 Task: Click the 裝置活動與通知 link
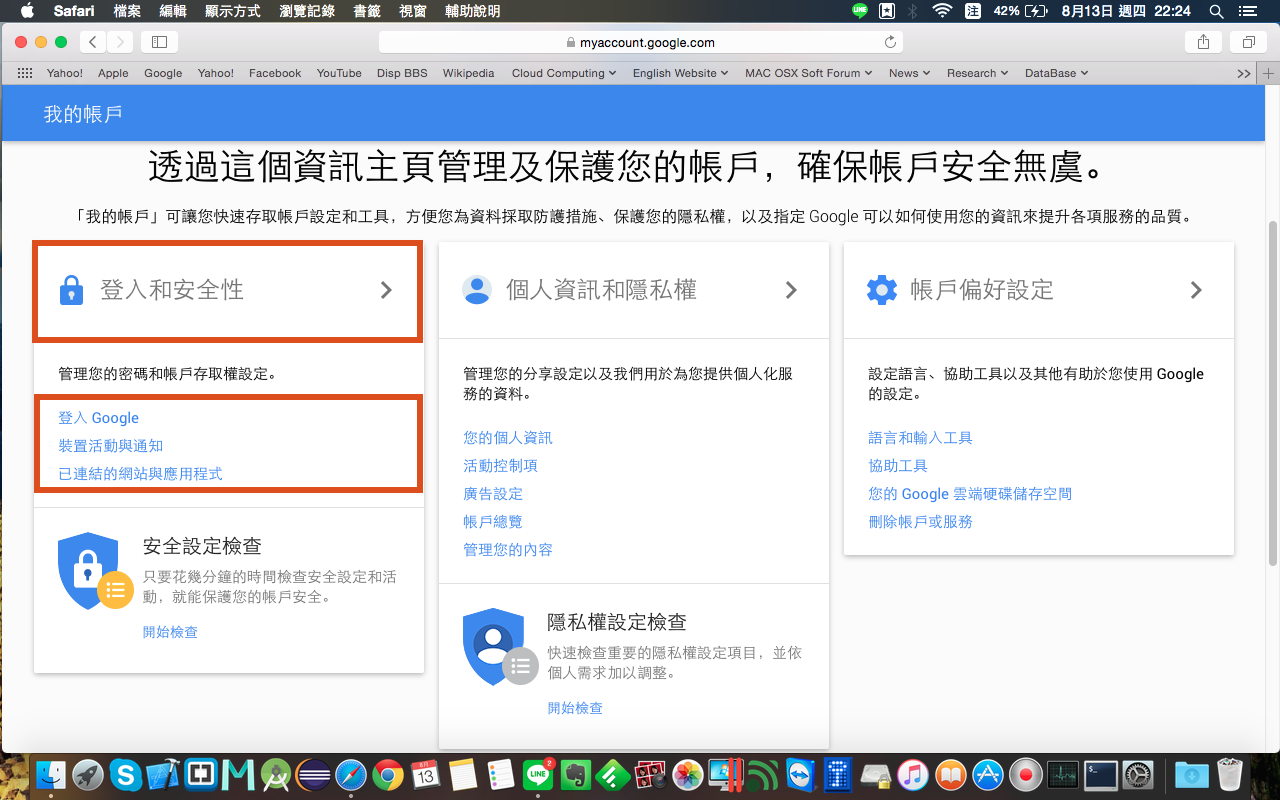pos(110,446)
